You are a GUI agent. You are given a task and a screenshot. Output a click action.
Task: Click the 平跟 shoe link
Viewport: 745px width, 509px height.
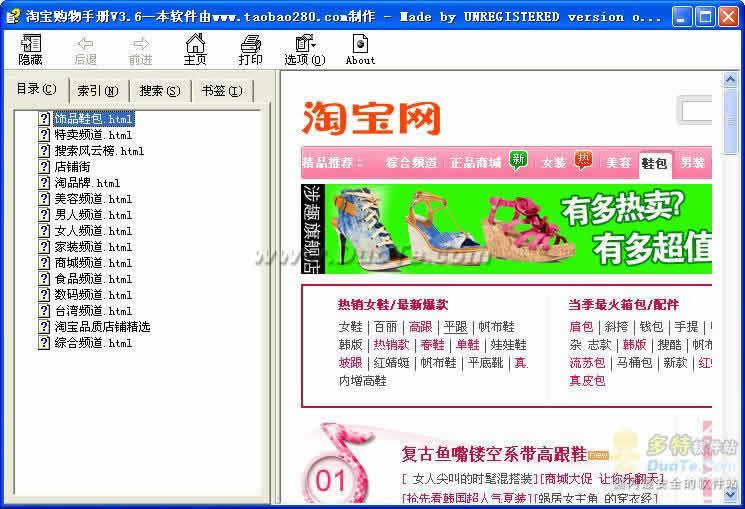[456, 327]
